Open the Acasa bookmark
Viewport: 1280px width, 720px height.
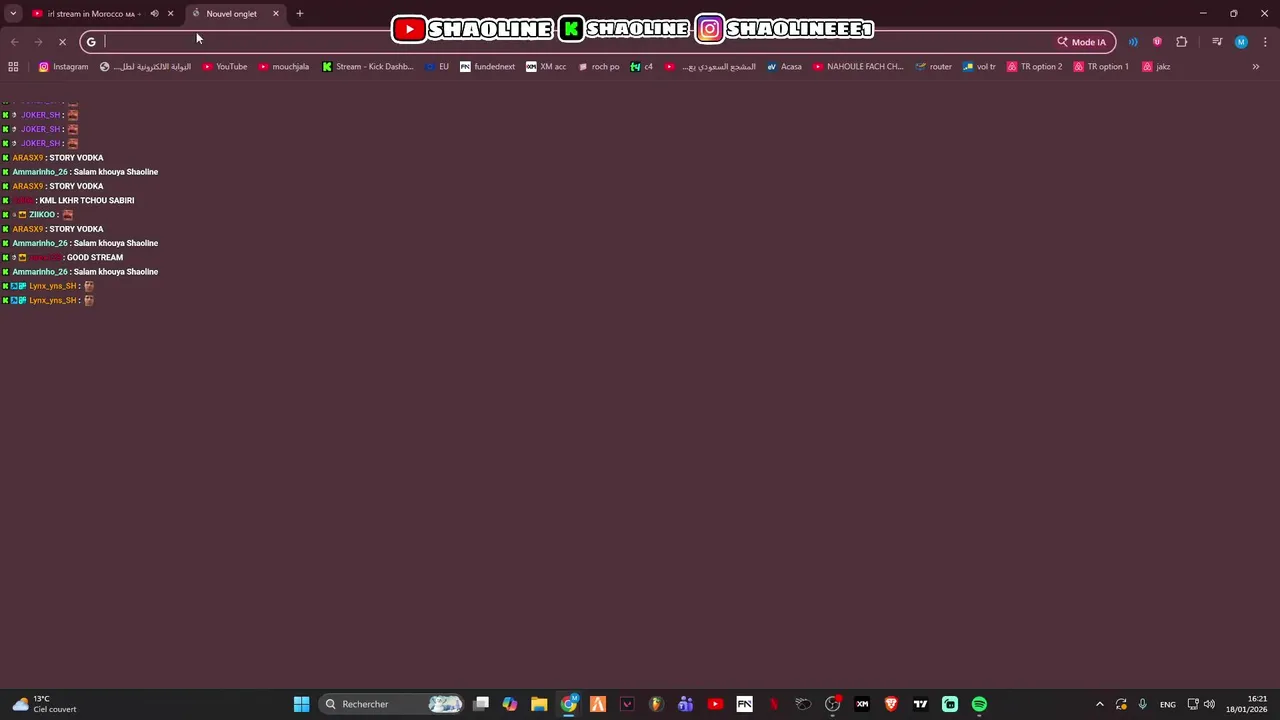pos(784,67)
